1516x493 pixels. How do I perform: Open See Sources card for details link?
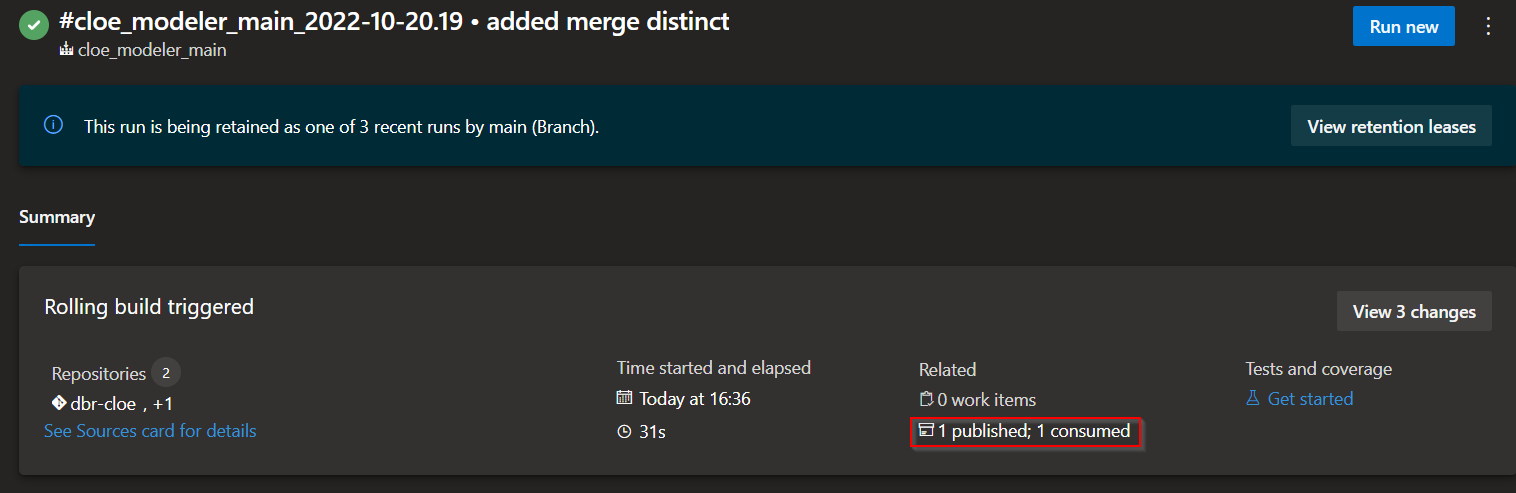pyautogui.click(x=150, y=431)
